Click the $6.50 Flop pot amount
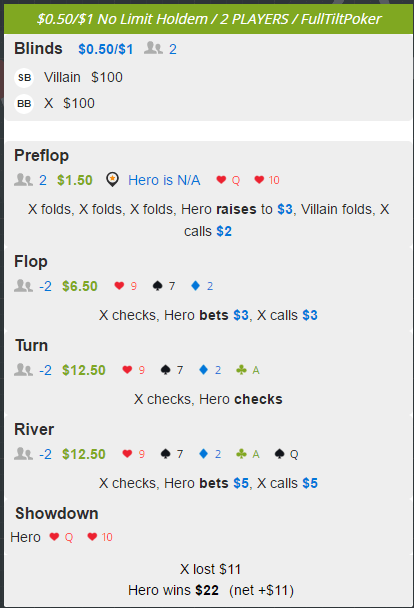The width and height of the screenshot is (414, 608). [80, 286]
